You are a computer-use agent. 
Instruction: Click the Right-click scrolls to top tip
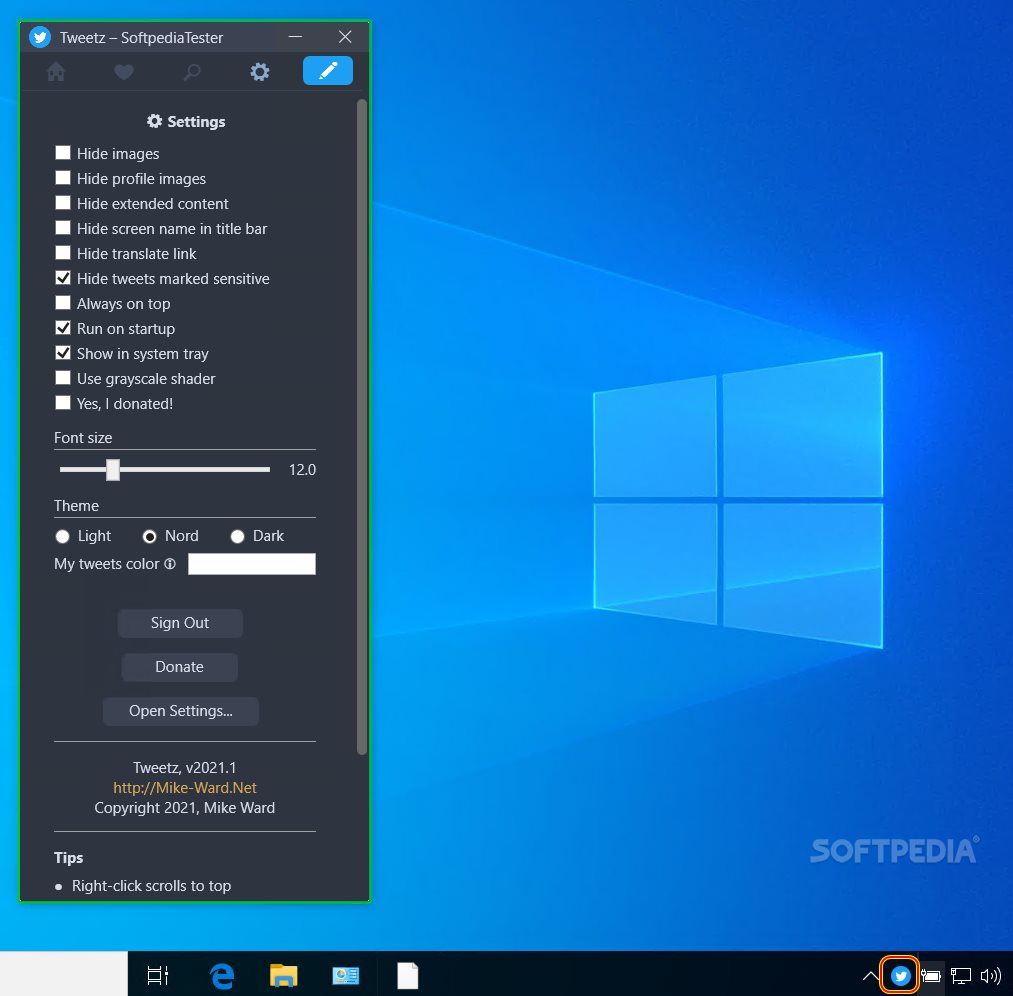151,886
